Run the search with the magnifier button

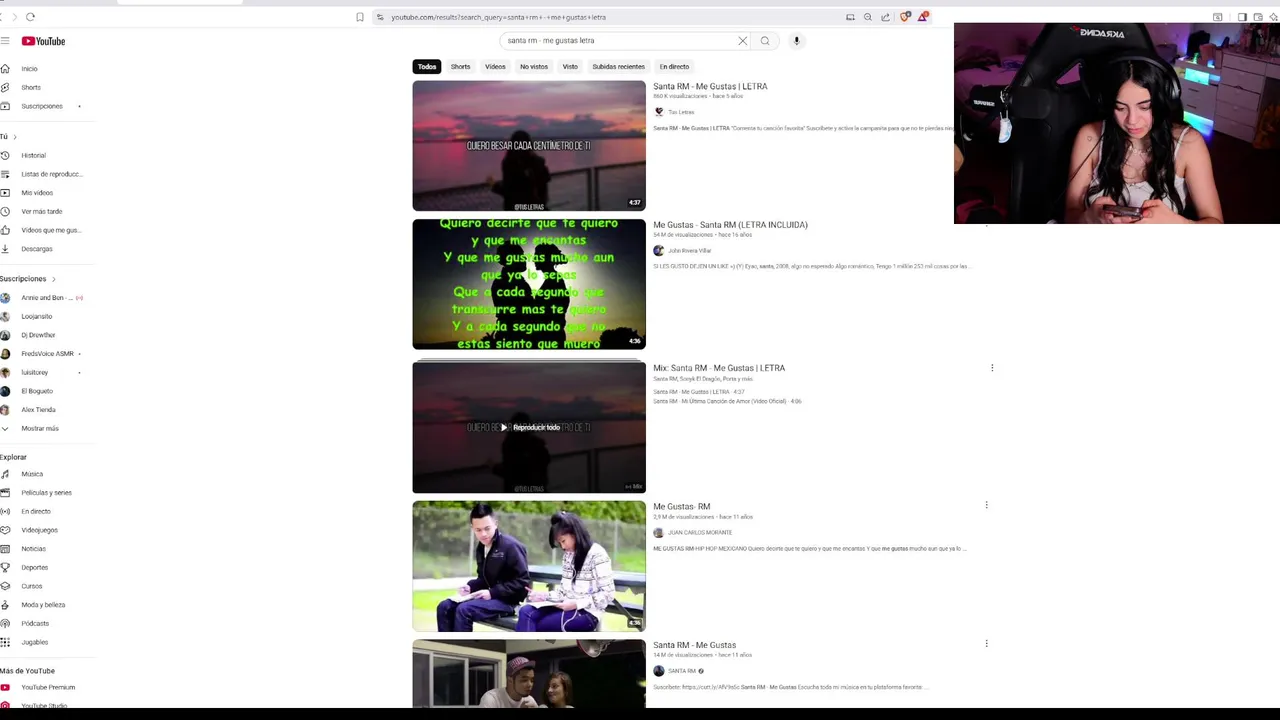(x=765, y=41)
